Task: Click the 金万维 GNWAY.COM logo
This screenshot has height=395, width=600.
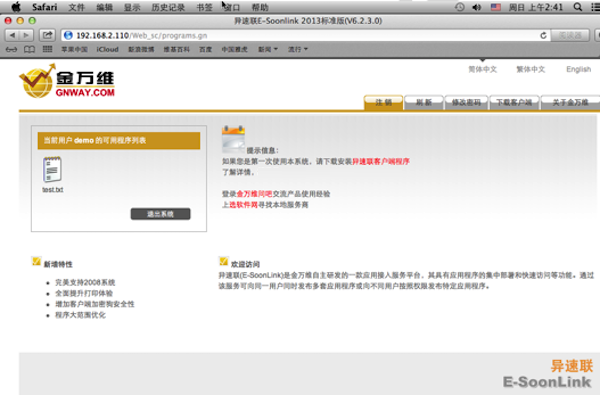Action: click(67, 81)
